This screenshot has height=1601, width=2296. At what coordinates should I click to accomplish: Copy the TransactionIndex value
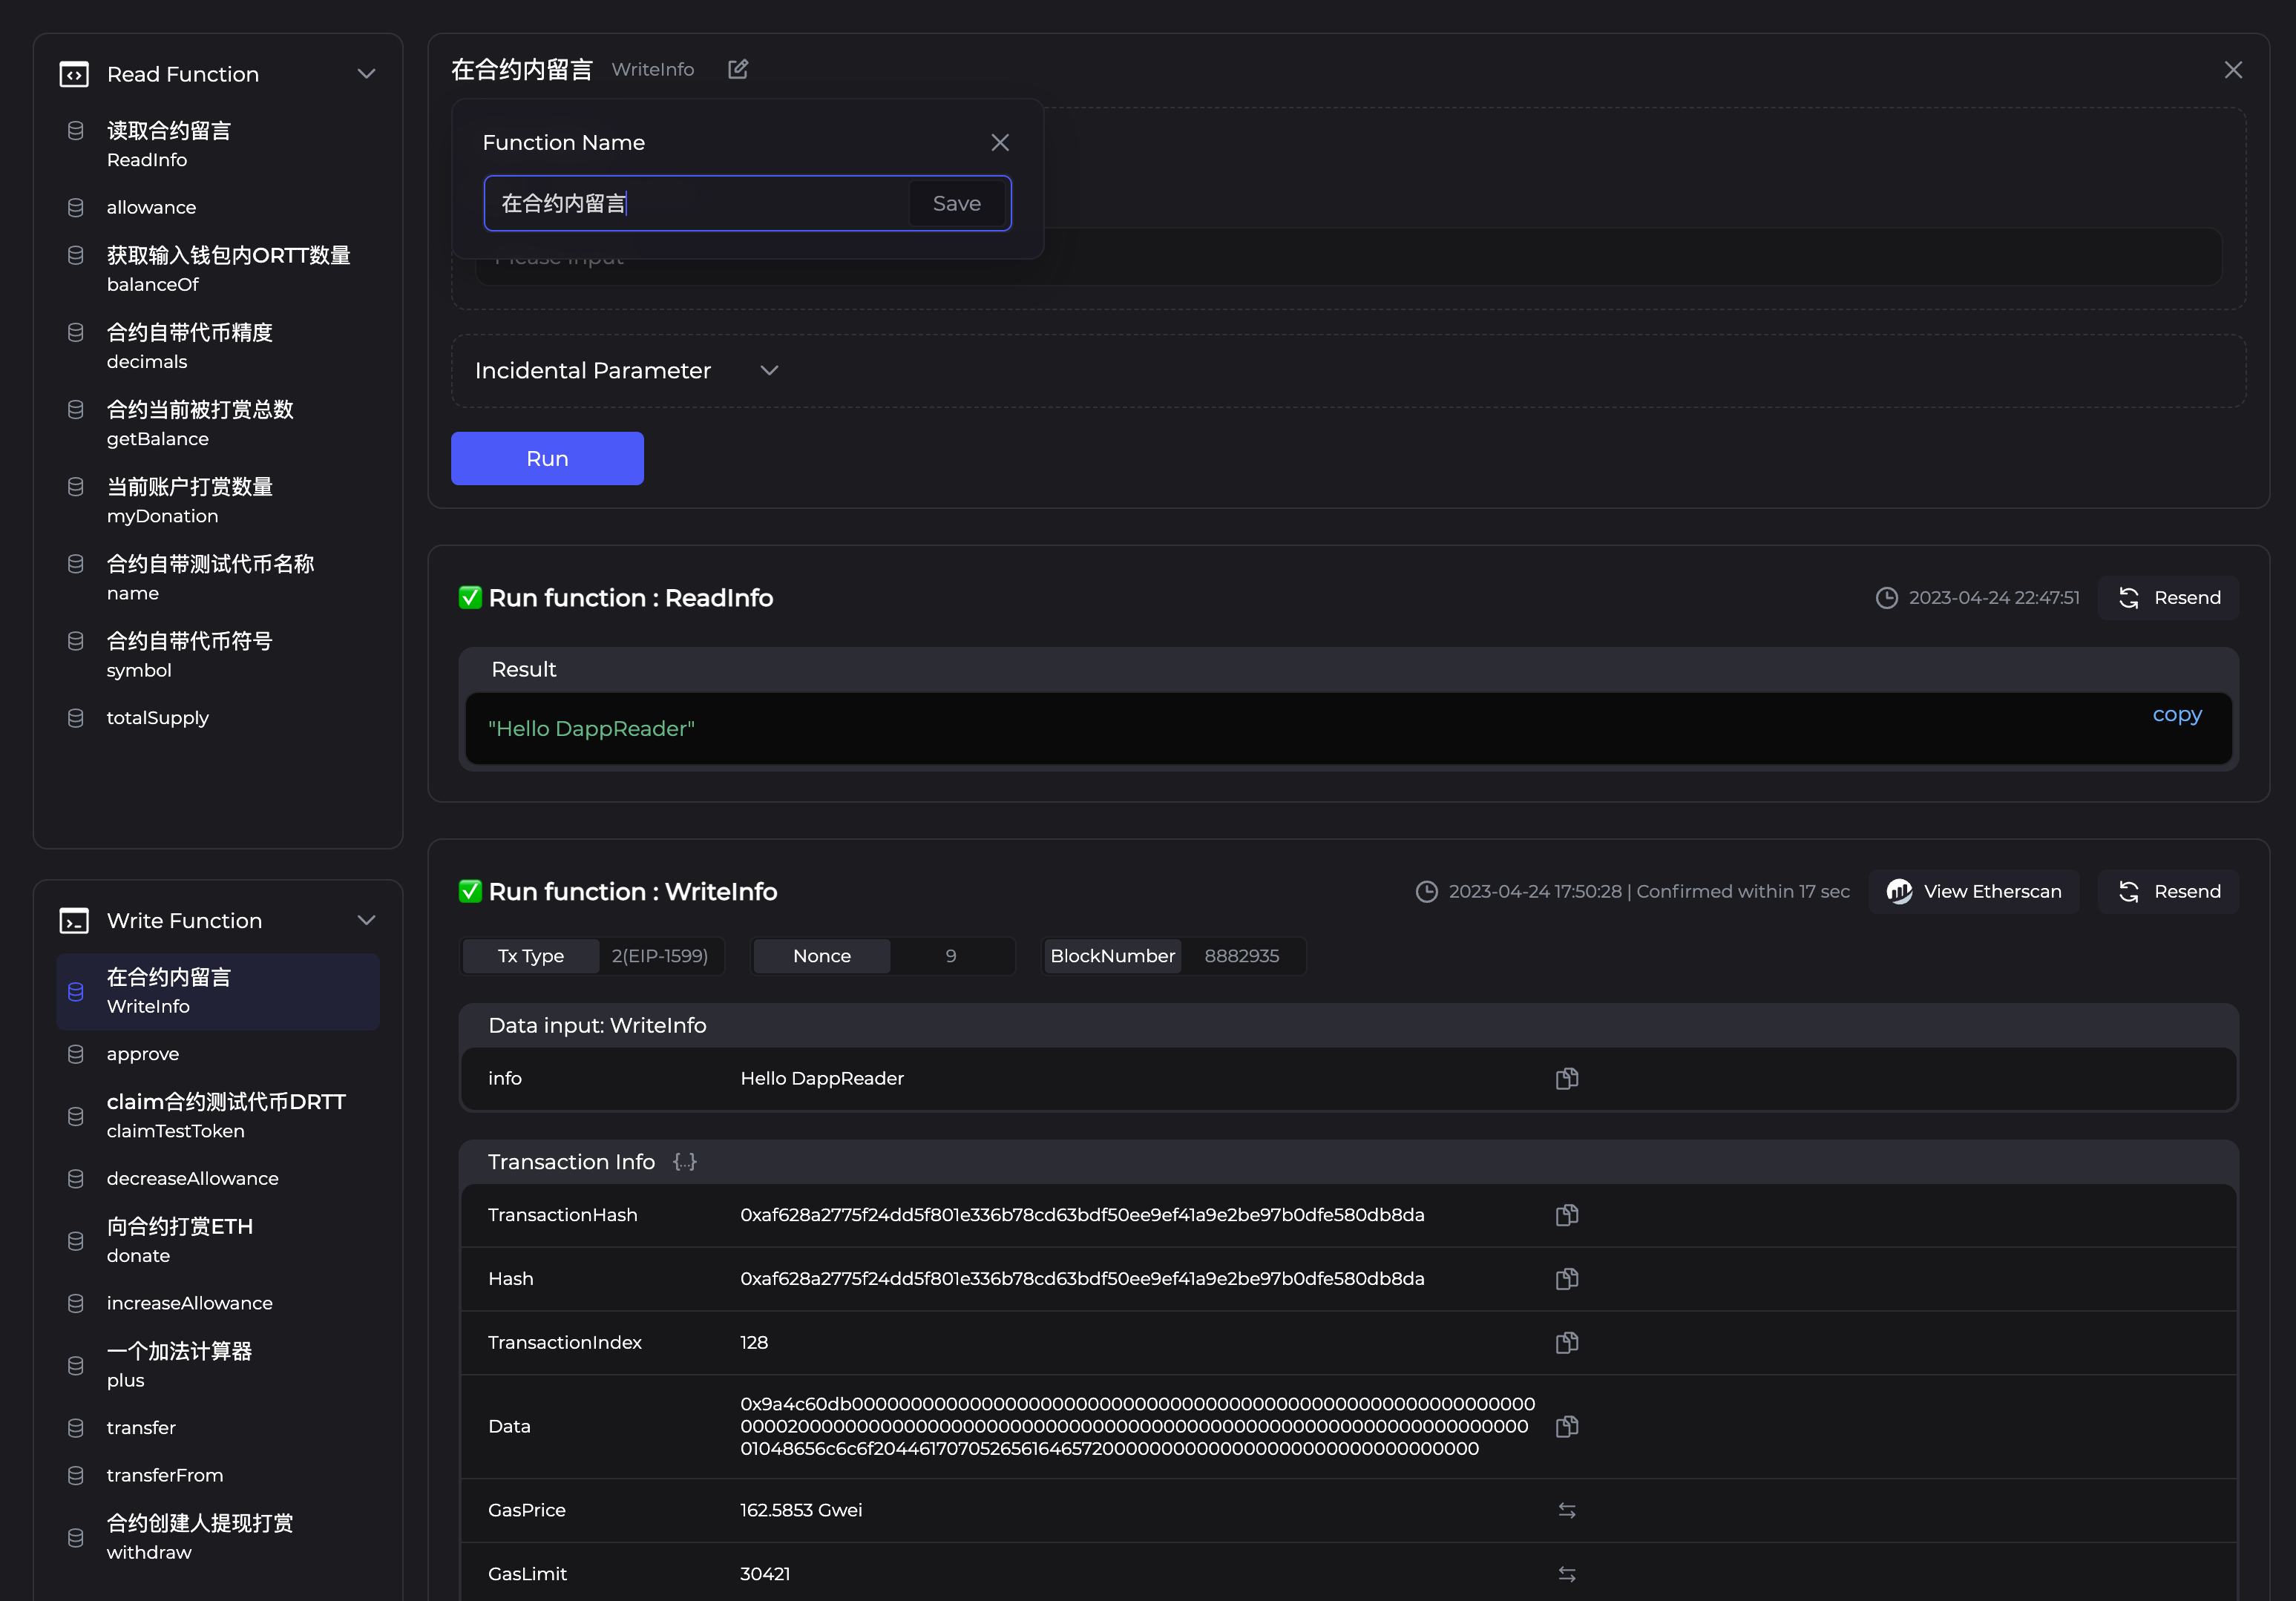[x=1566, y=1342]
